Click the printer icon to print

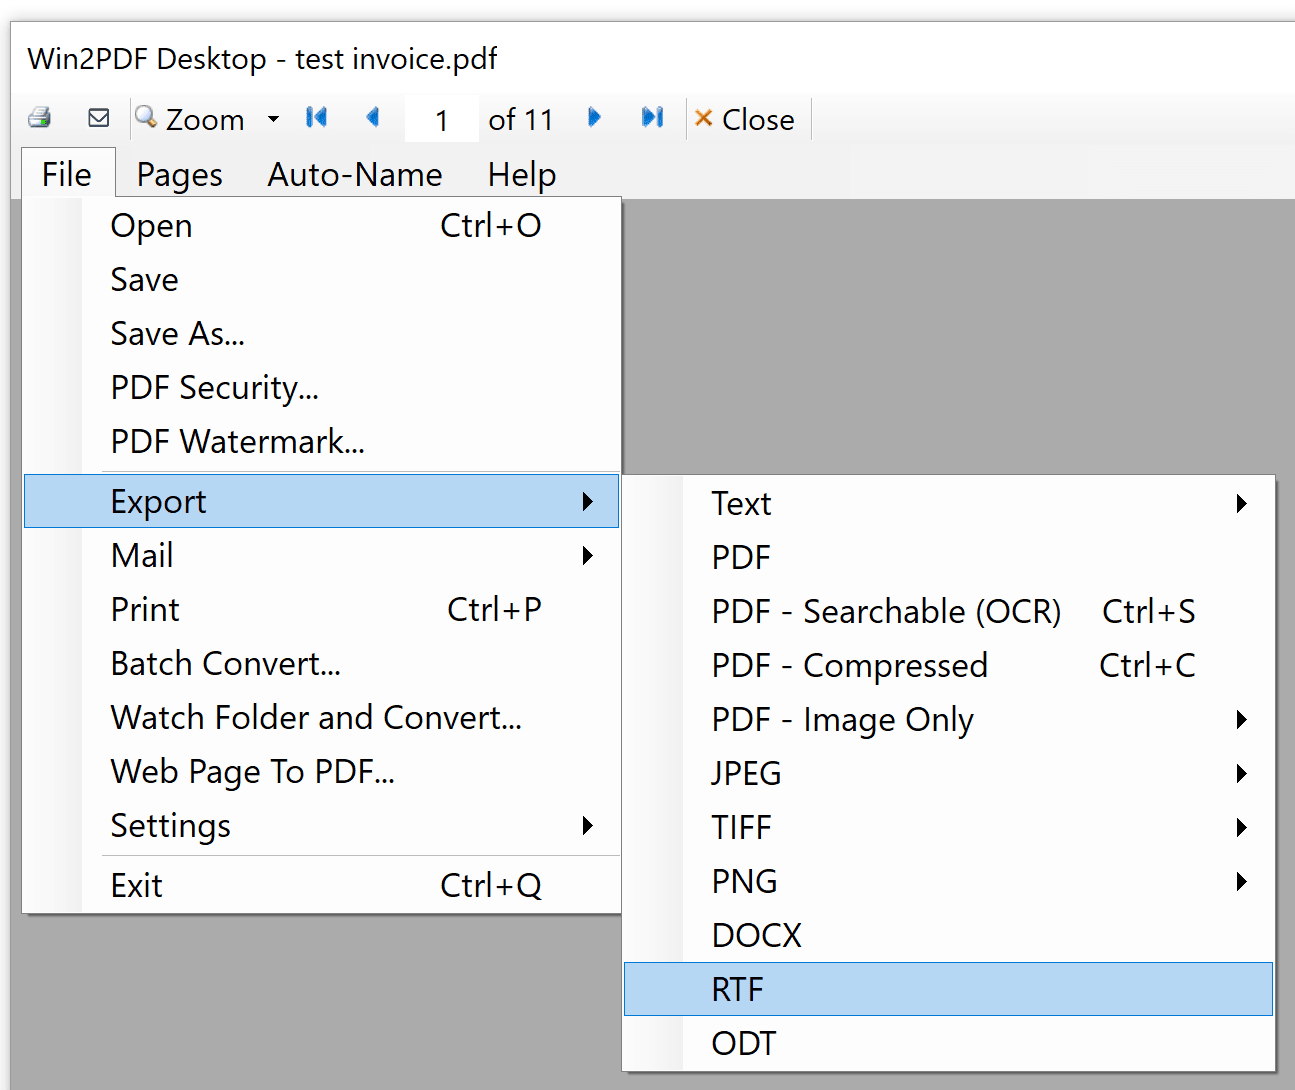[x=38, y=117]
